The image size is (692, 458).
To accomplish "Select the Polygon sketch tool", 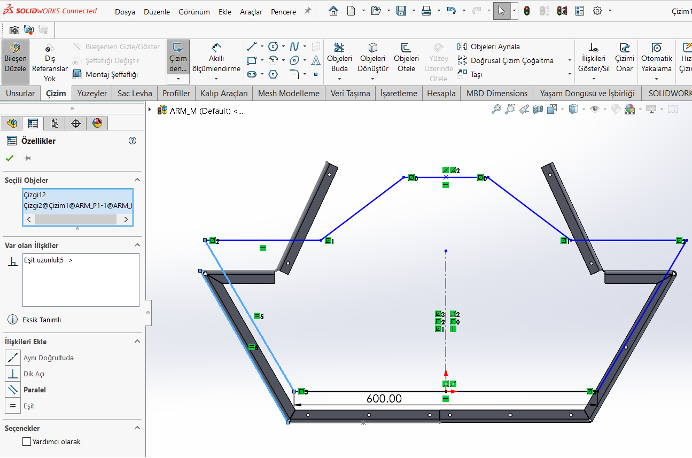I will (273, 74).
